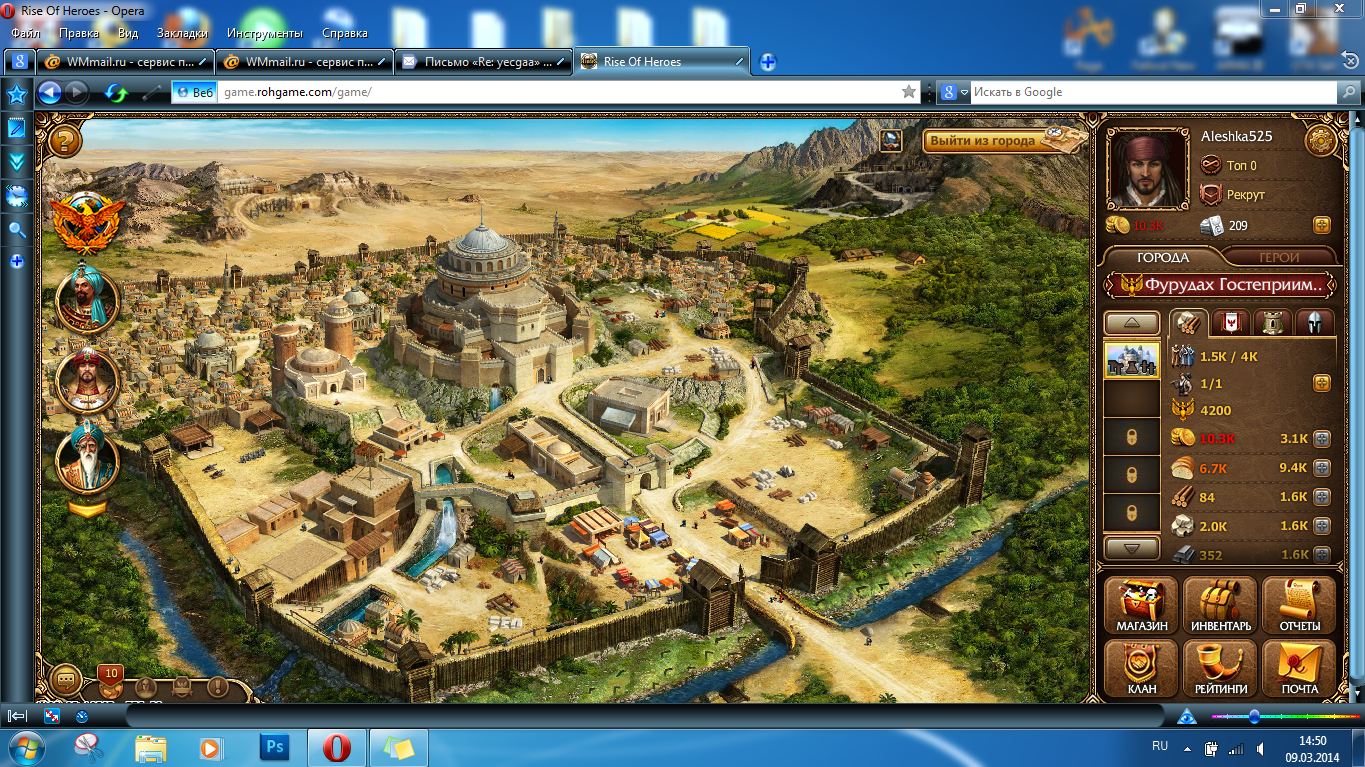Select the white-bearded hero portrait

[x=88, y=458]
